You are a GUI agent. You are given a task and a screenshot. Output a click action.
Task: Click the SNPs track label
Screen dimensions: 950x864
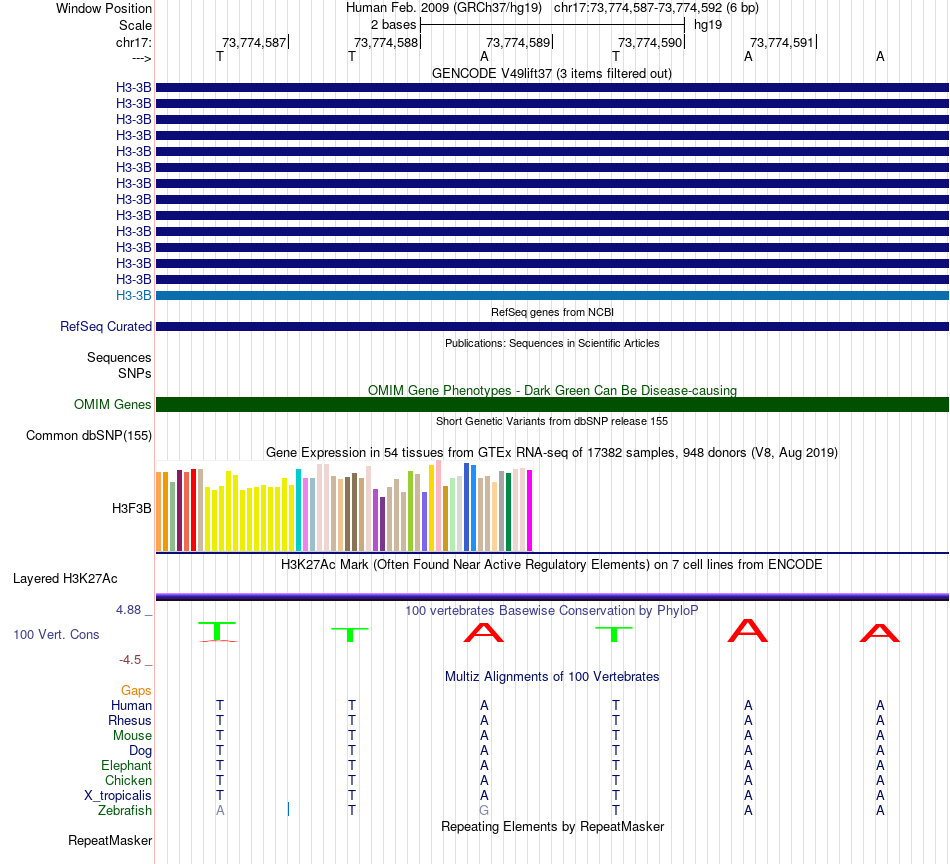click(135, 373)
